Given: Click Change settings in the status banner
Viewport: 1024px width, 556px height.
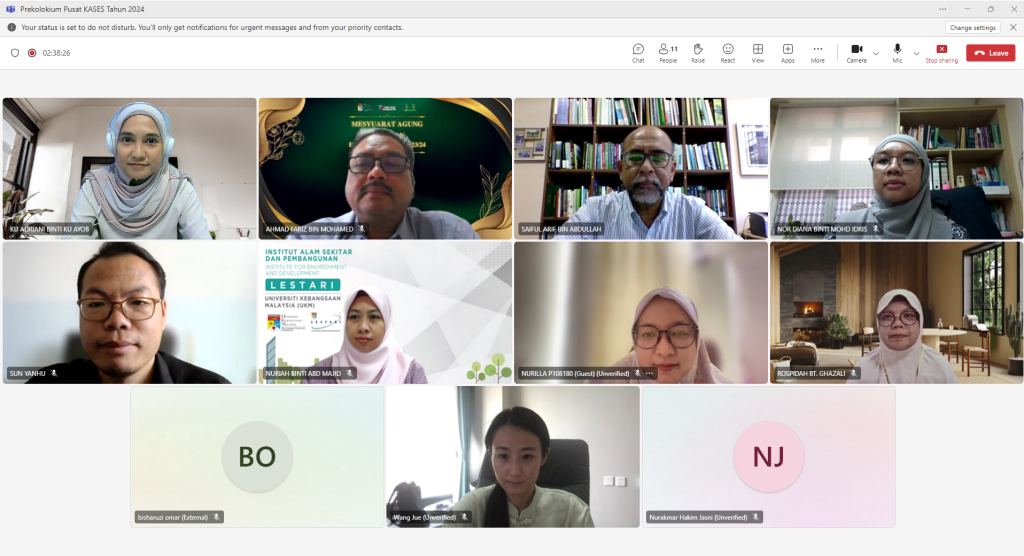Looking at the screenshot, I should coord(972,28).
